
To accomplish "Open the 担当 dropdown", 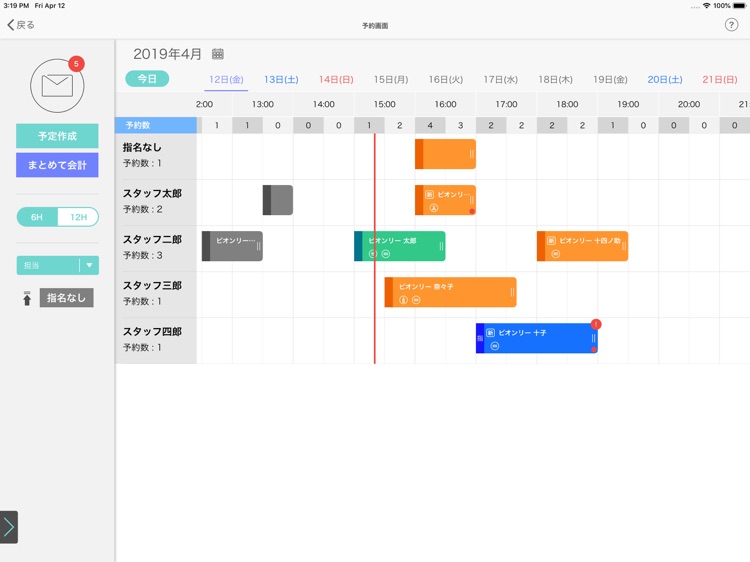I will pos(58,265).
